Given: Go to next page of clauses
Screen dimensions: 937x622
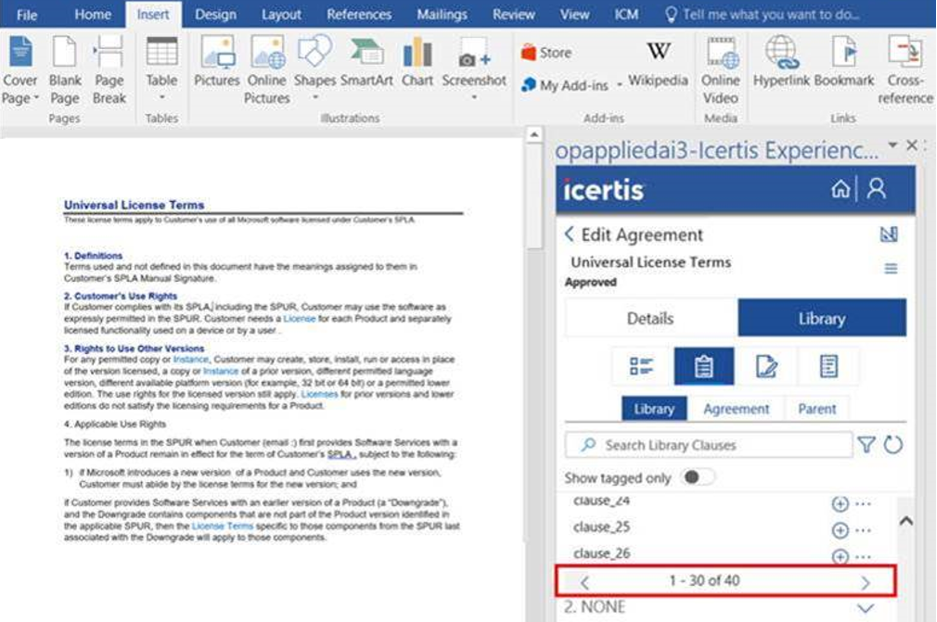Looking at the screenshot, I should tap(865, 582).
